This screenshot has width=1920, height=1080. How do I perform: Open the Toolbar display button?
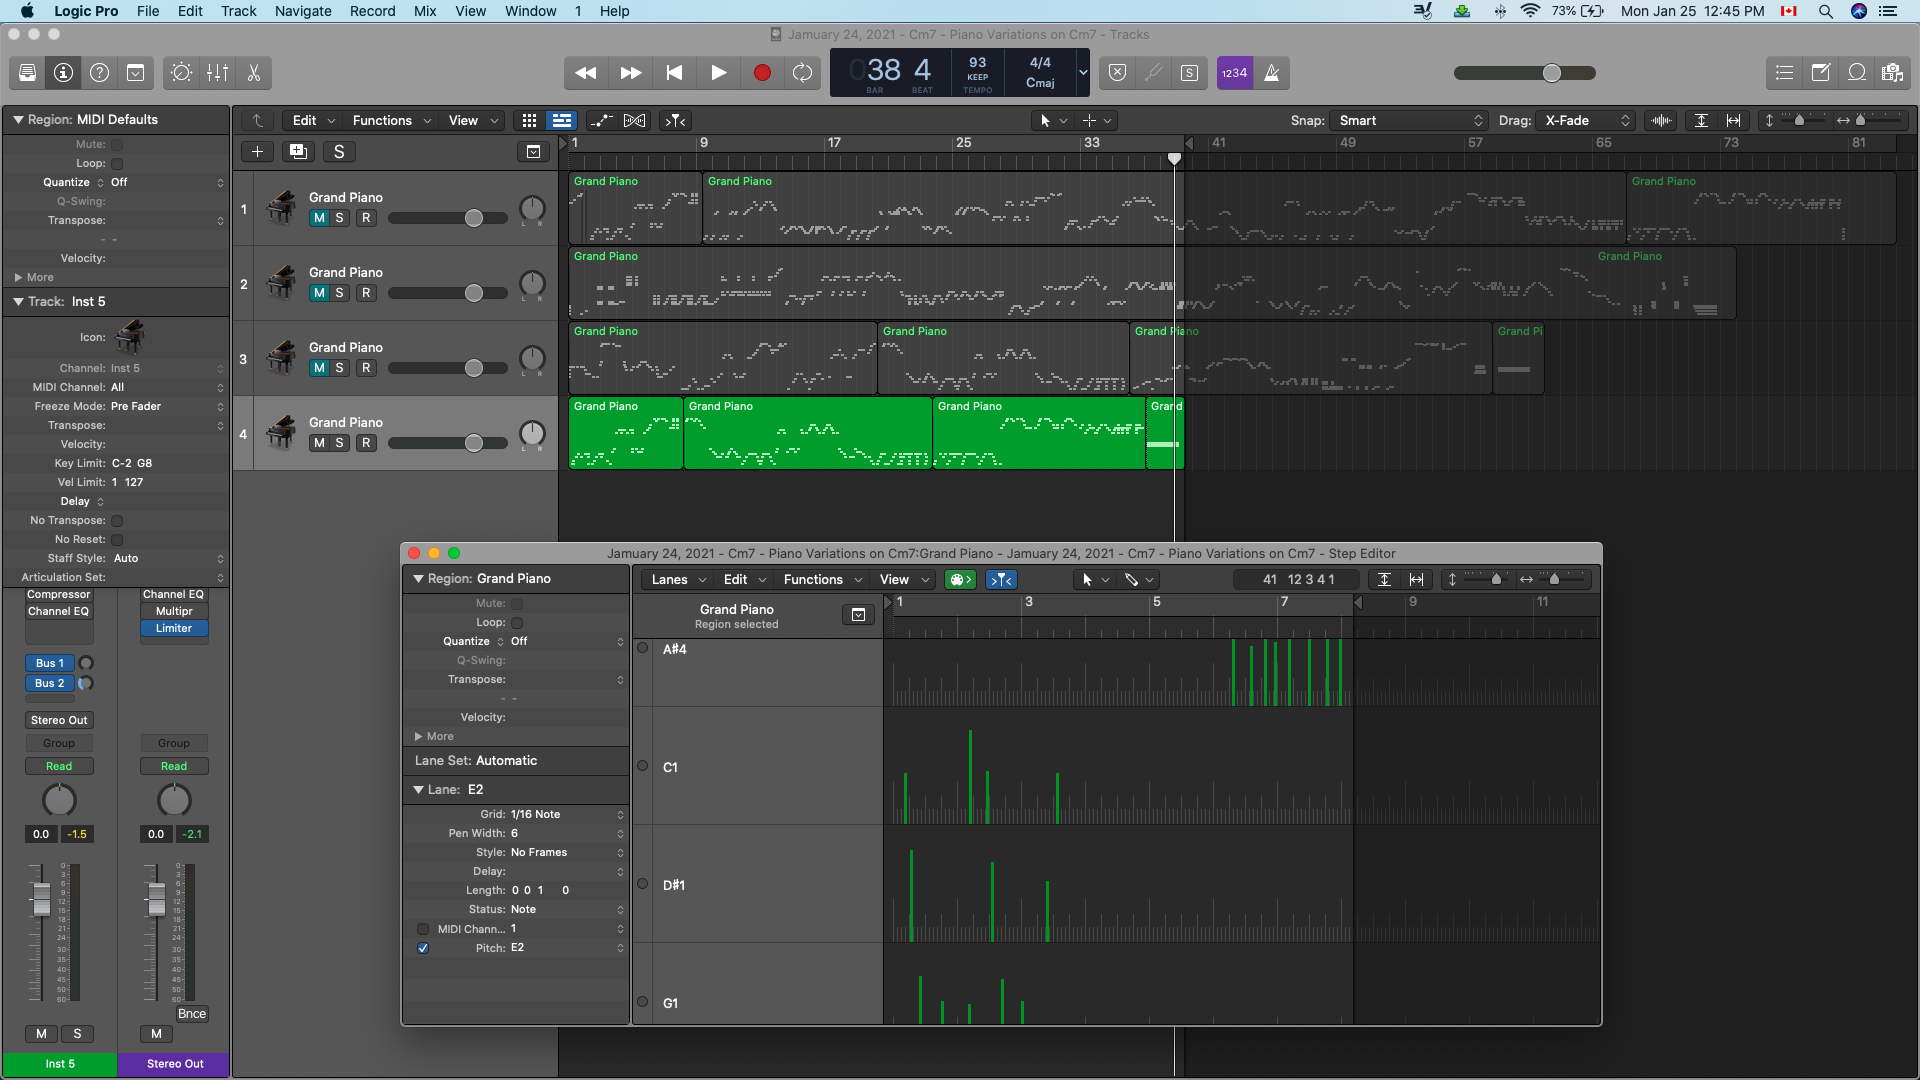pos(135,73)
